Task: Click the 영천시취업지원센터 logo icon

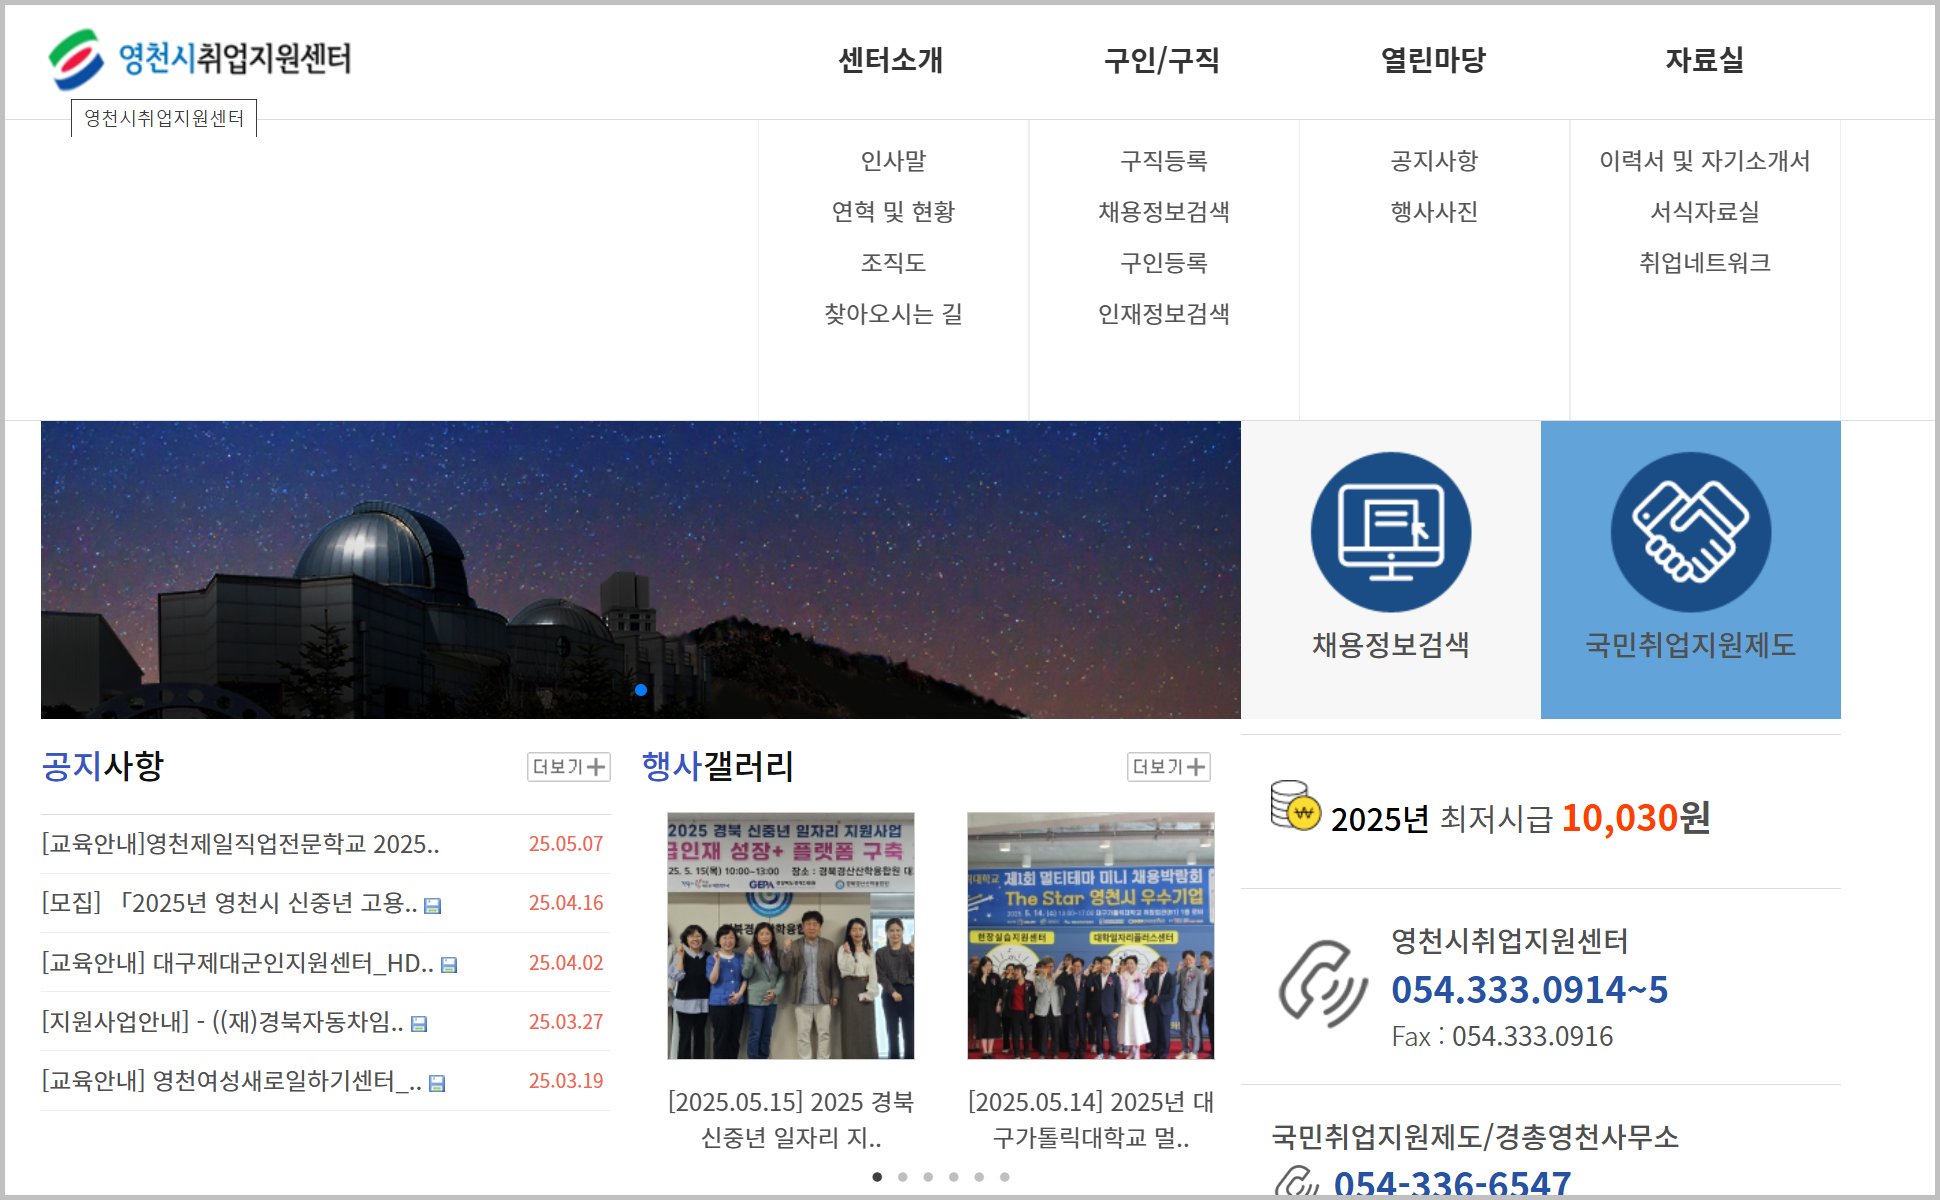Action: 76,59
